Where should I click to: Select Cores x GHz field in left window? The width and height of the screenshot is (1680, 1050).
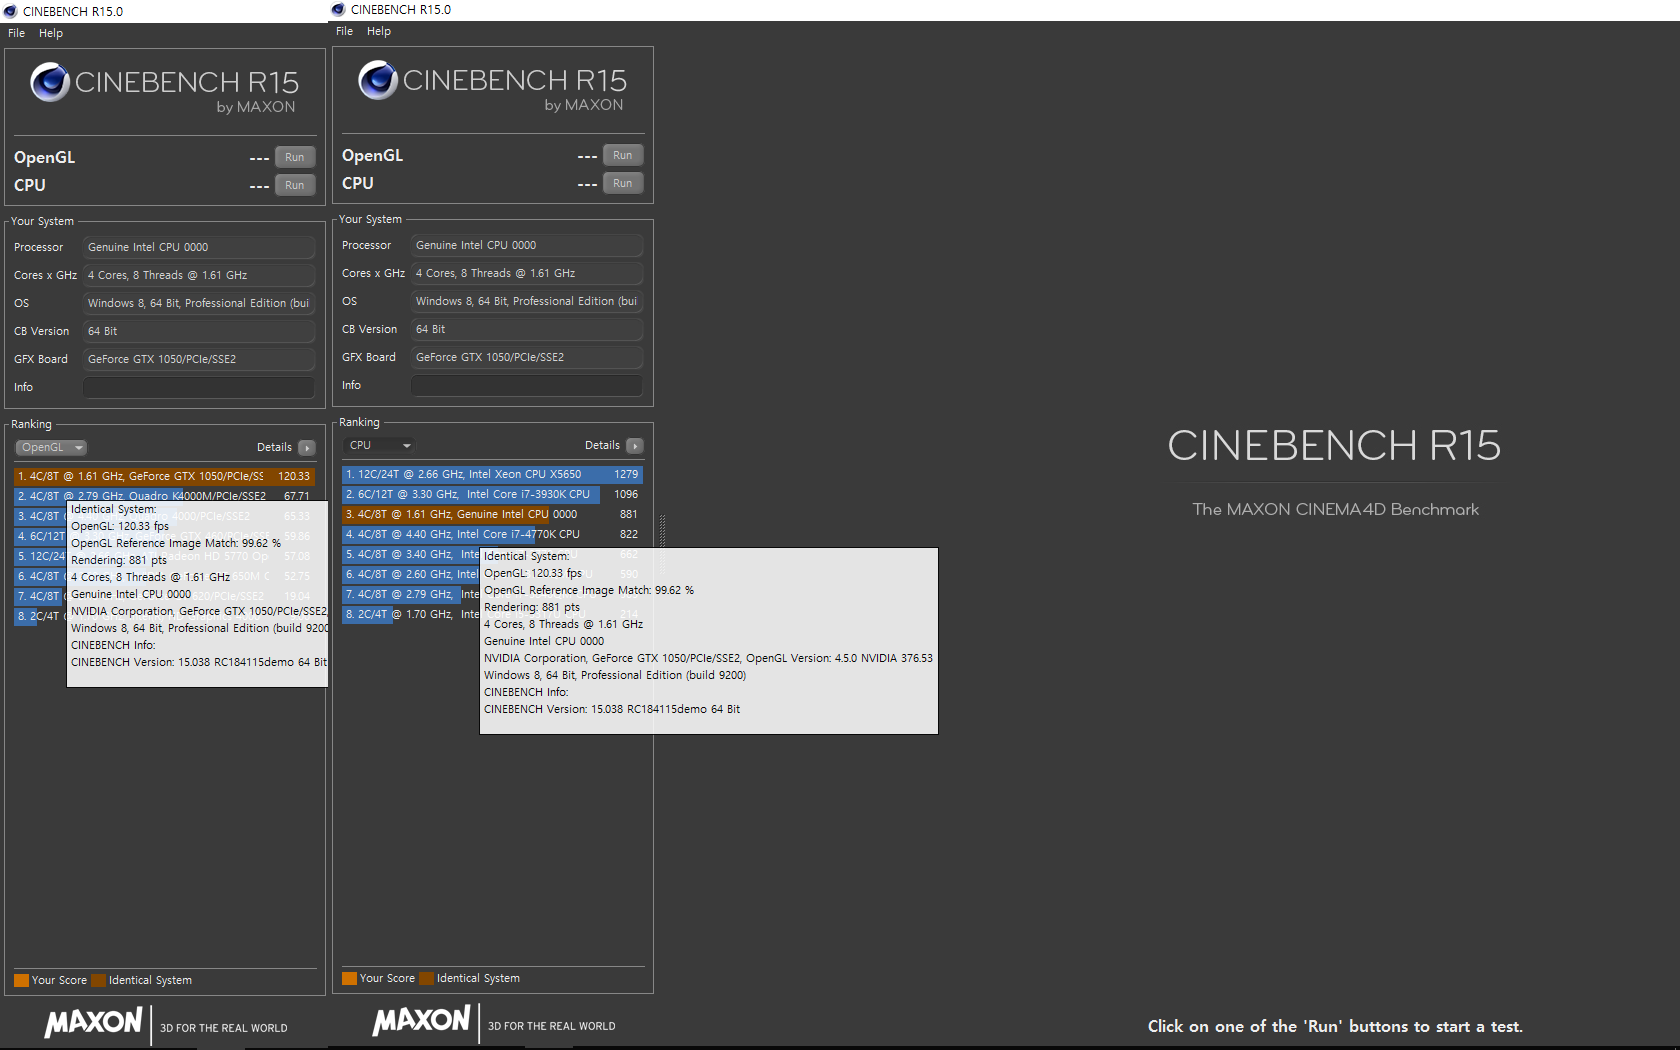click(x=199, y=275)
